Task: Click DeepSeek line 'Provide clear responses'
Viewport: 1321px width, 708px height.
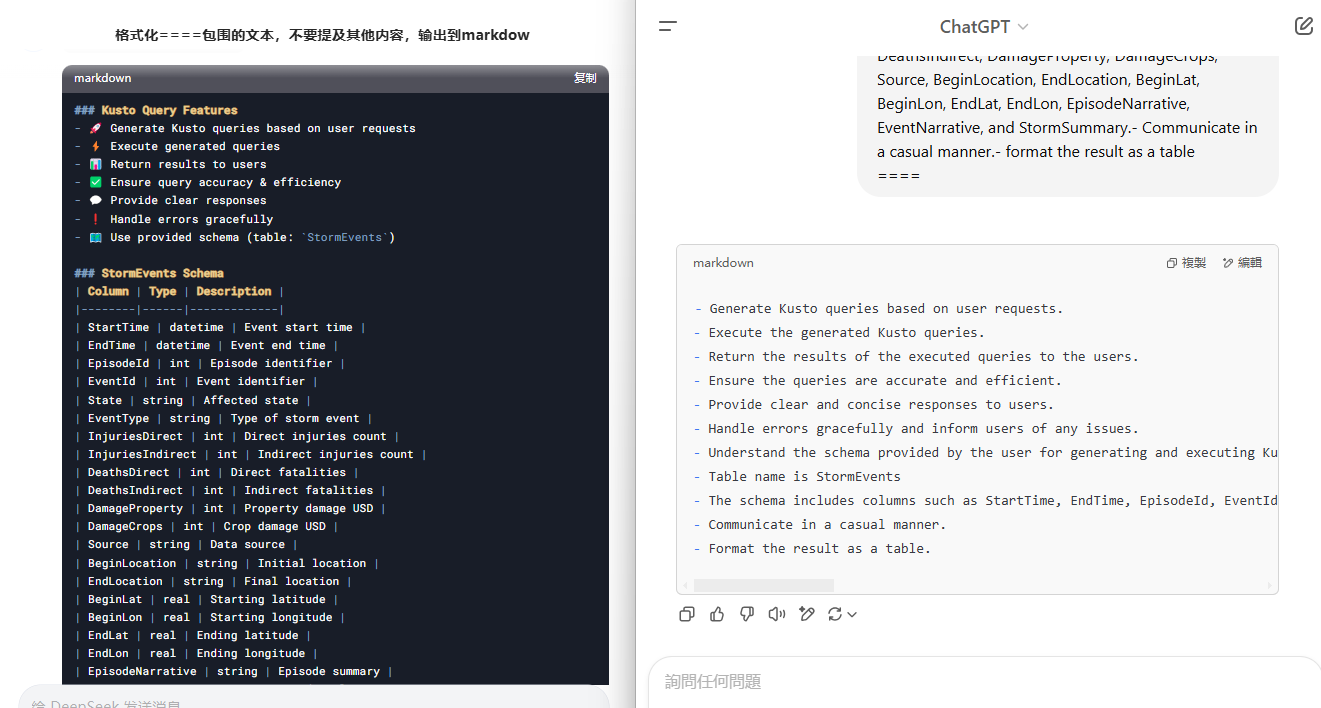Action: [170, 200]
